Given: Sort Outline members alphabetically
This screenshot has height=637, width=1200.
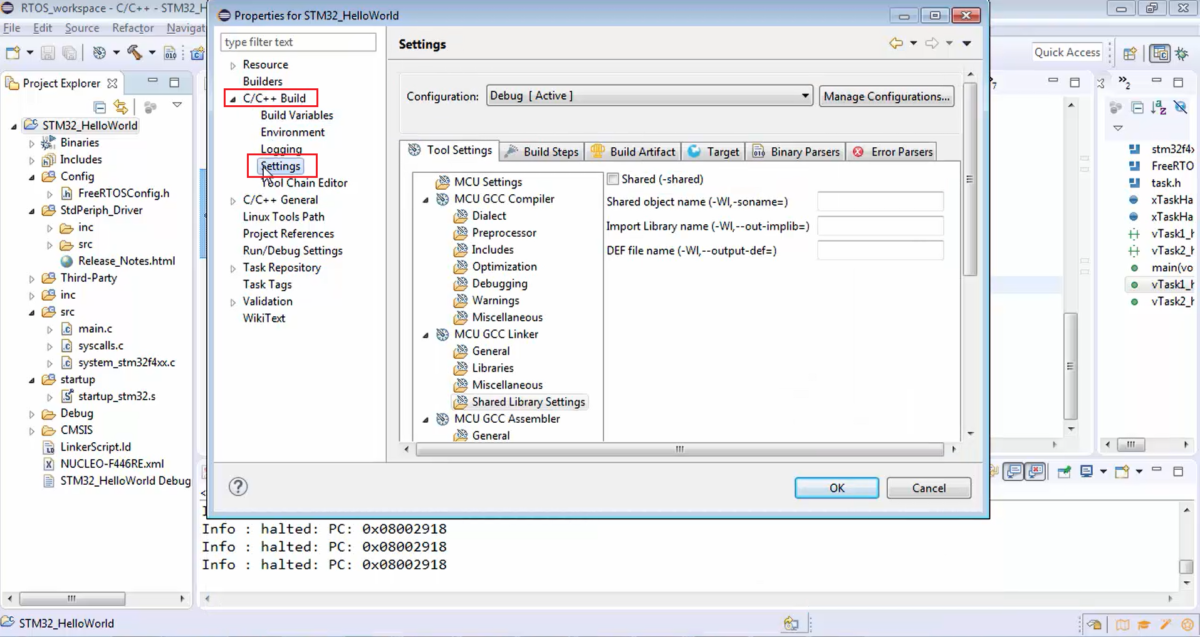Looking at the screenshot, I should click(x=1158, y=107).
